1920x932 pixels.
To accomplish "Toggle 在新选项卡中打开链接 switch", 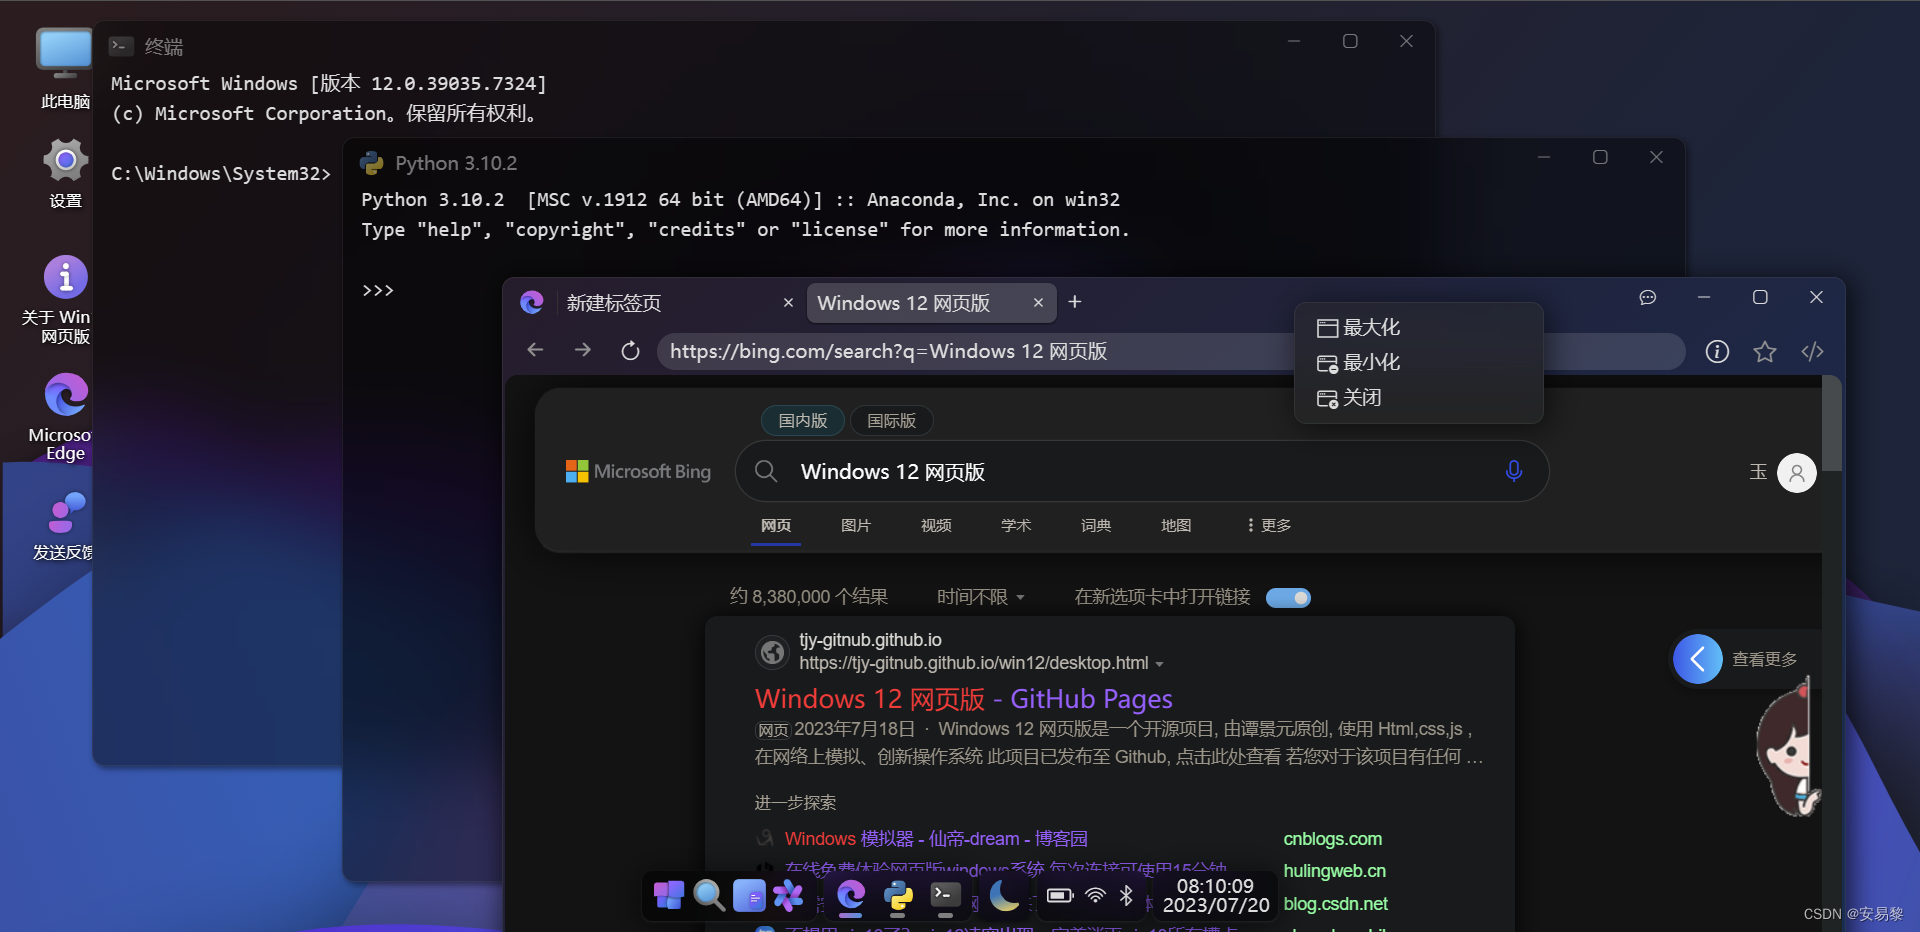I will 1288,597.
